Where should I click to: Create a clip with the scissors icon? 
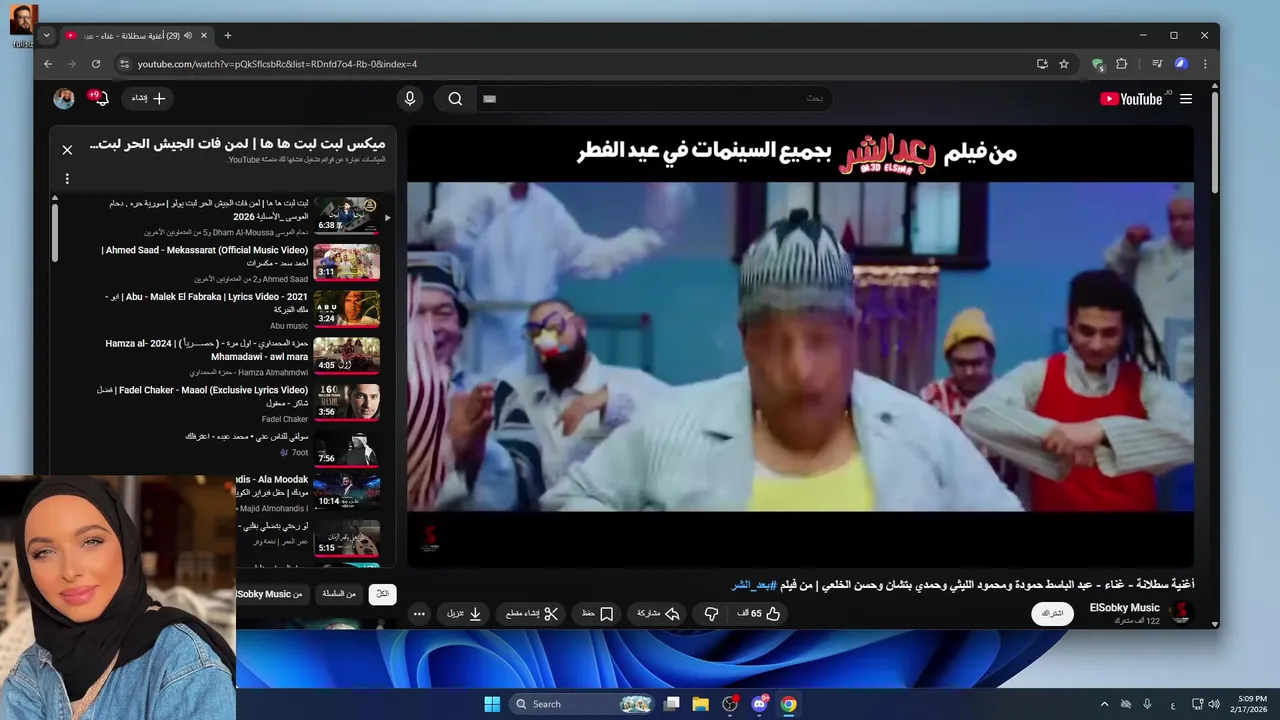(531, 613)
